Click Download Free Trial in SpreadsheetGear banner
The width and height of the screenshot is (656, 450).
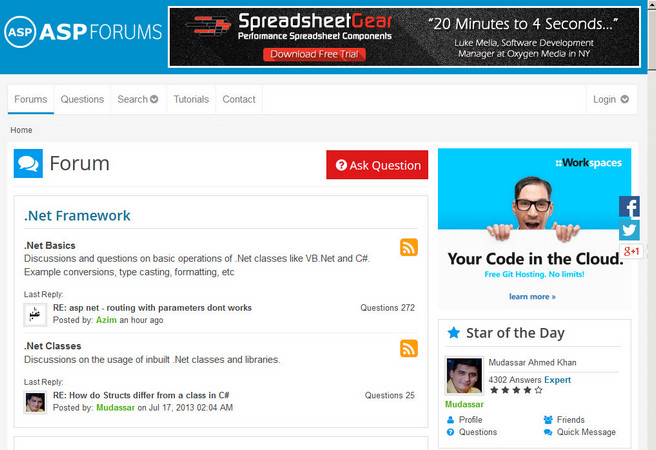(x=314, y=54)
